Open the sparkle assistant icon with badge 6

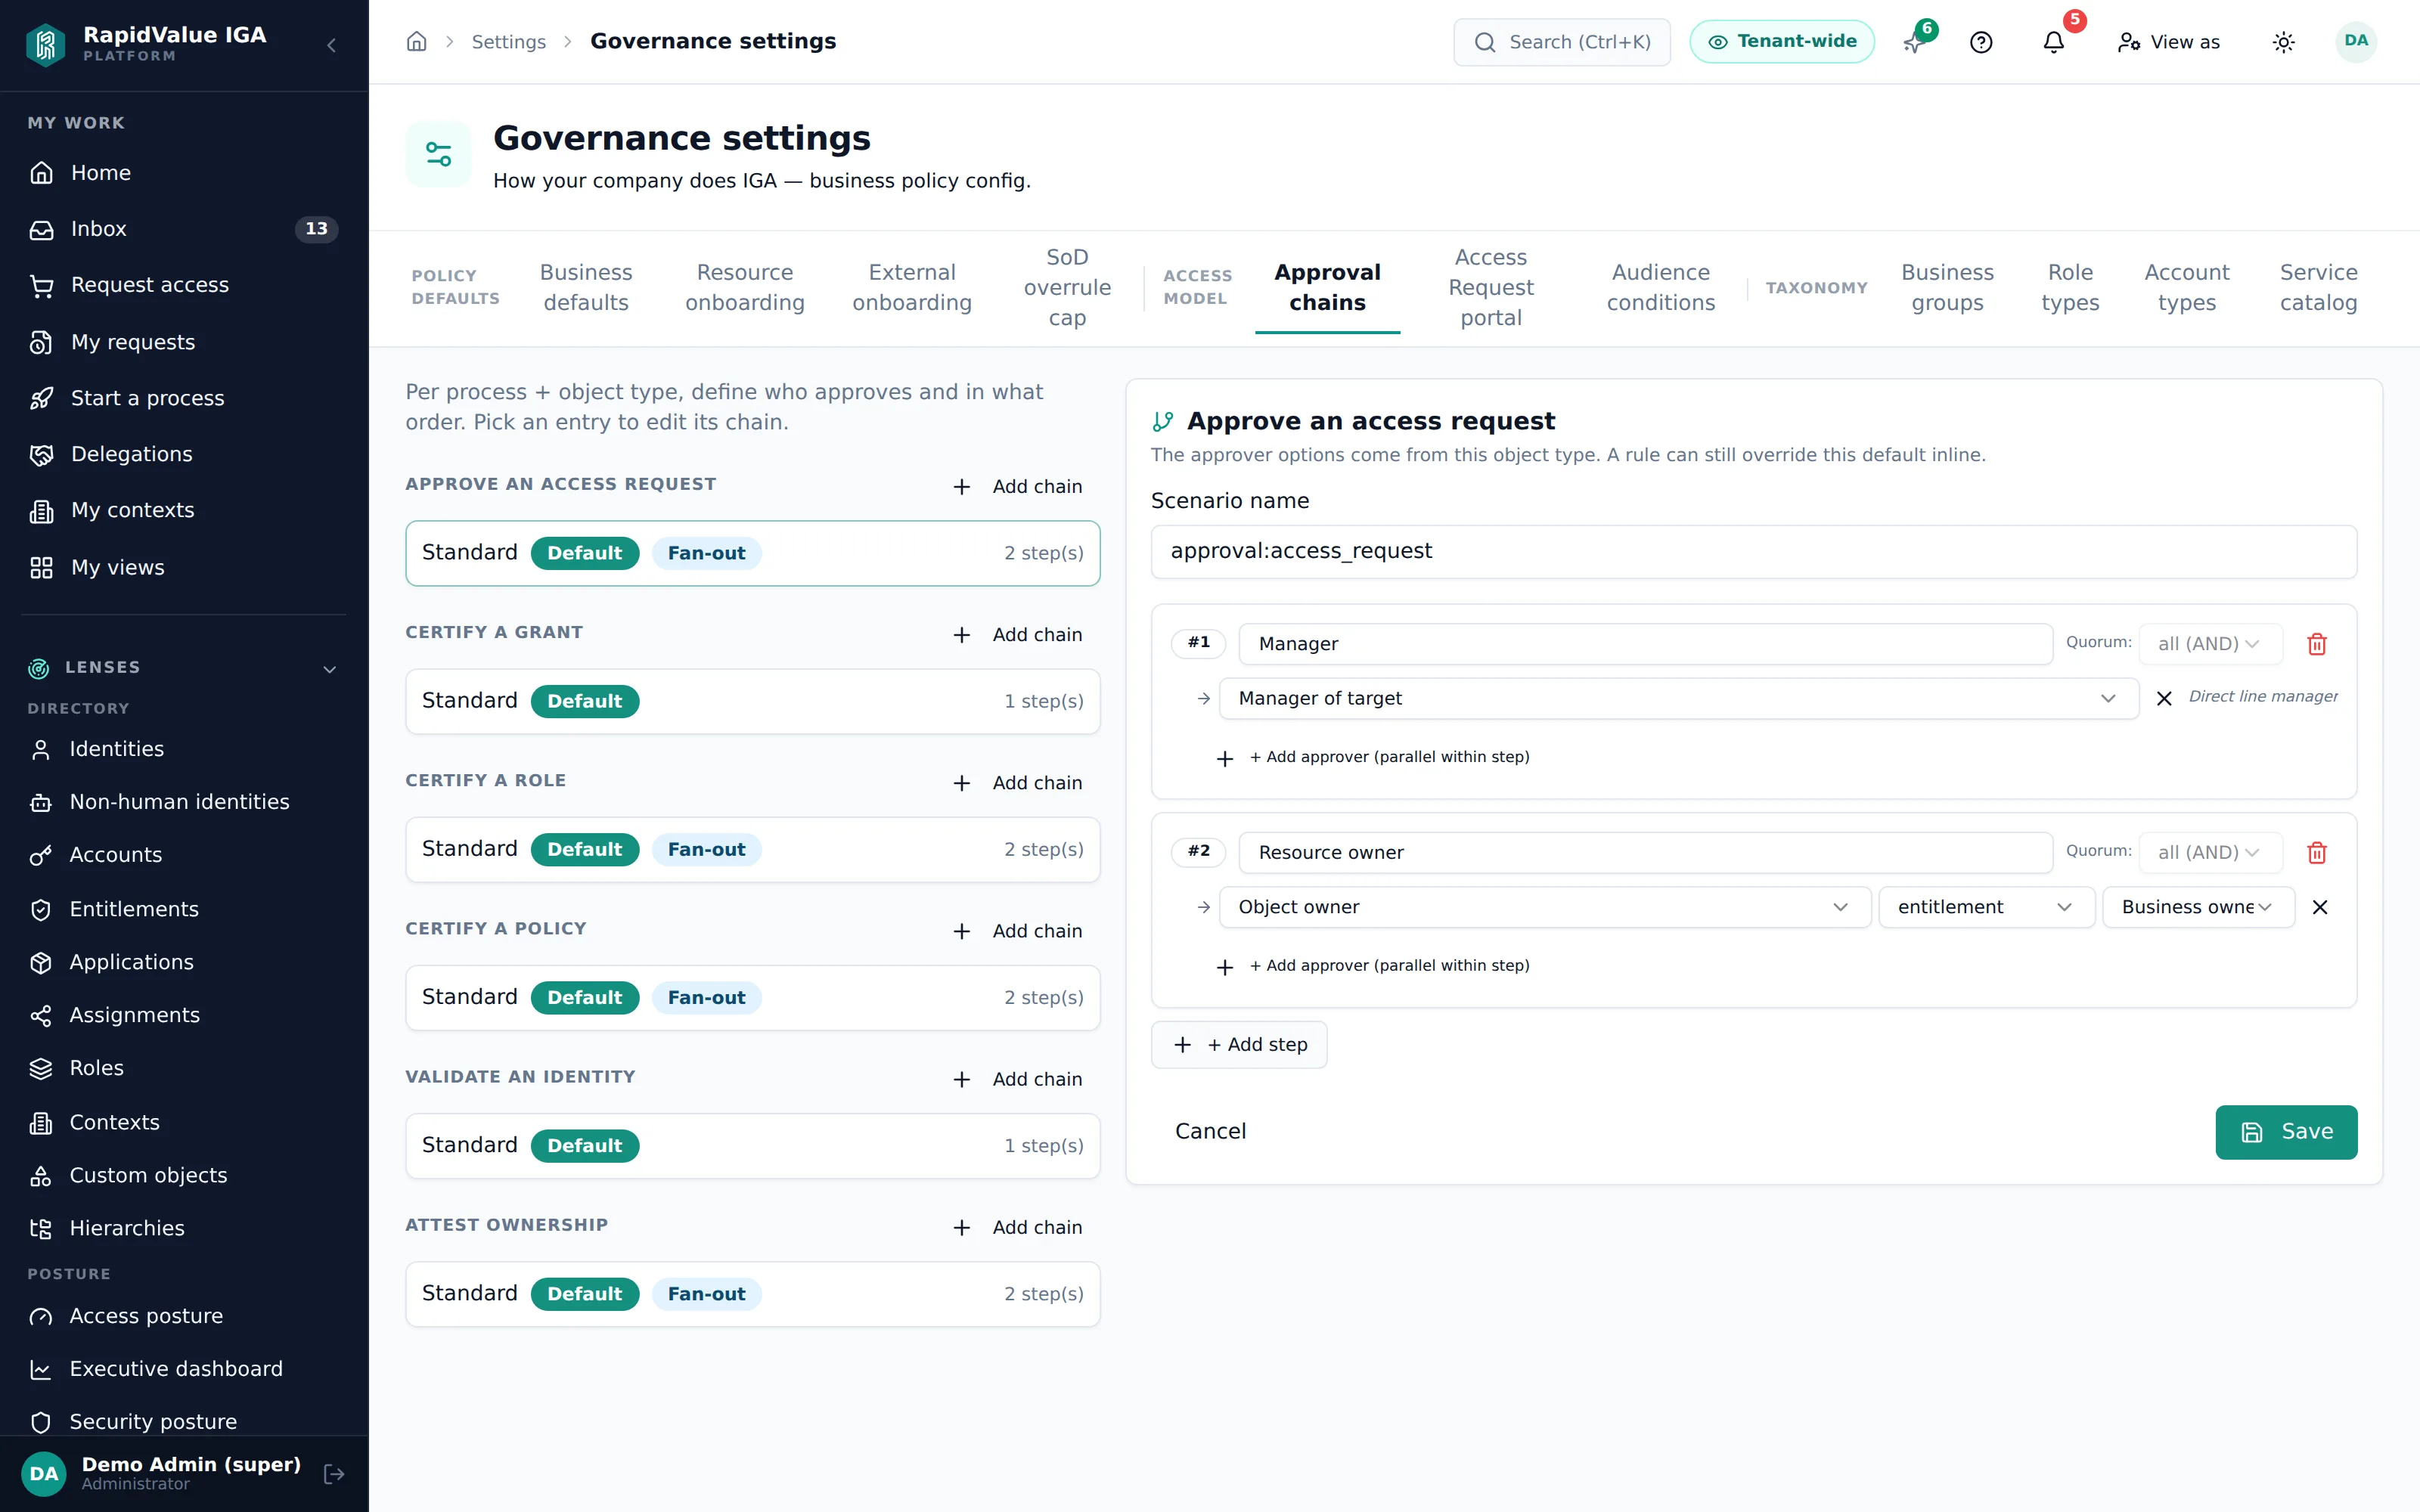pos(1914,42)
